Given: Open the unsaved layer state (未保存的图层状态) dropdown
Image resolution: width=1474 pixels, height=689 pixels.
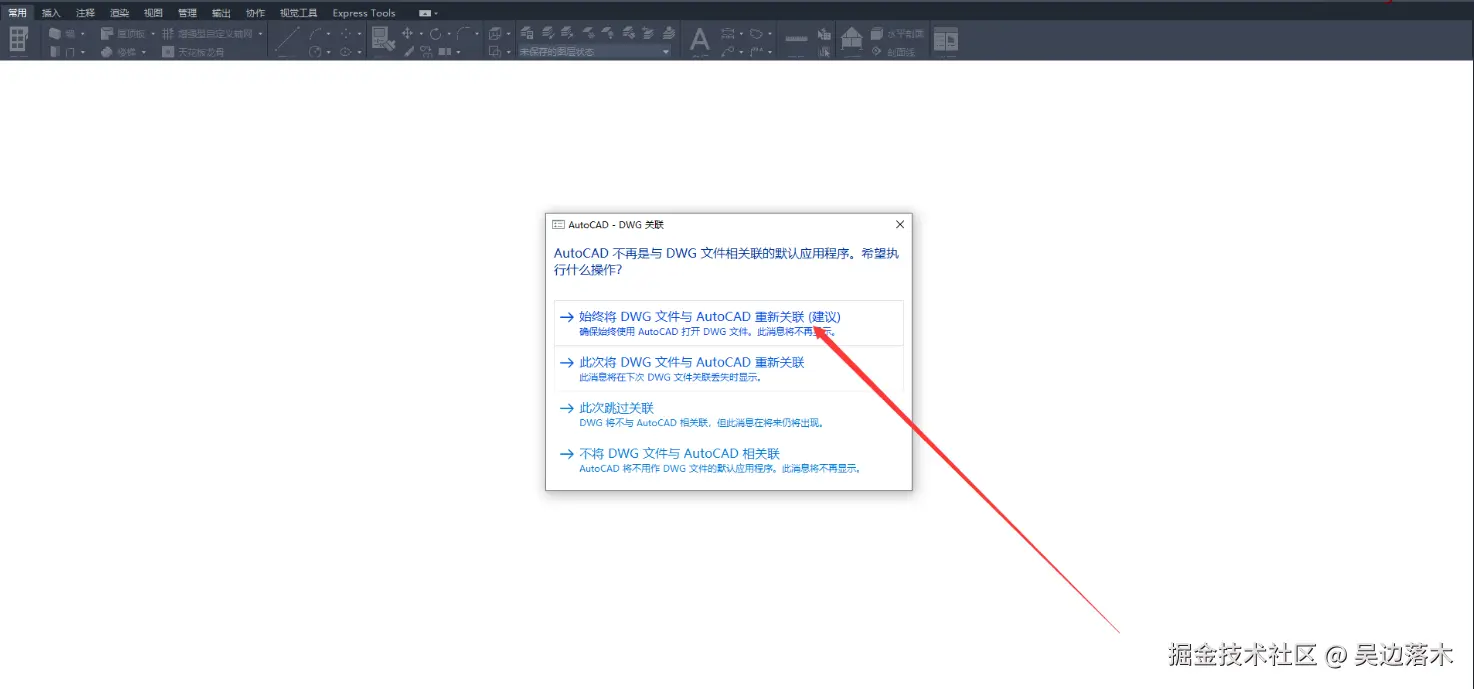Looking at the screenshot, I should [666, 52].
